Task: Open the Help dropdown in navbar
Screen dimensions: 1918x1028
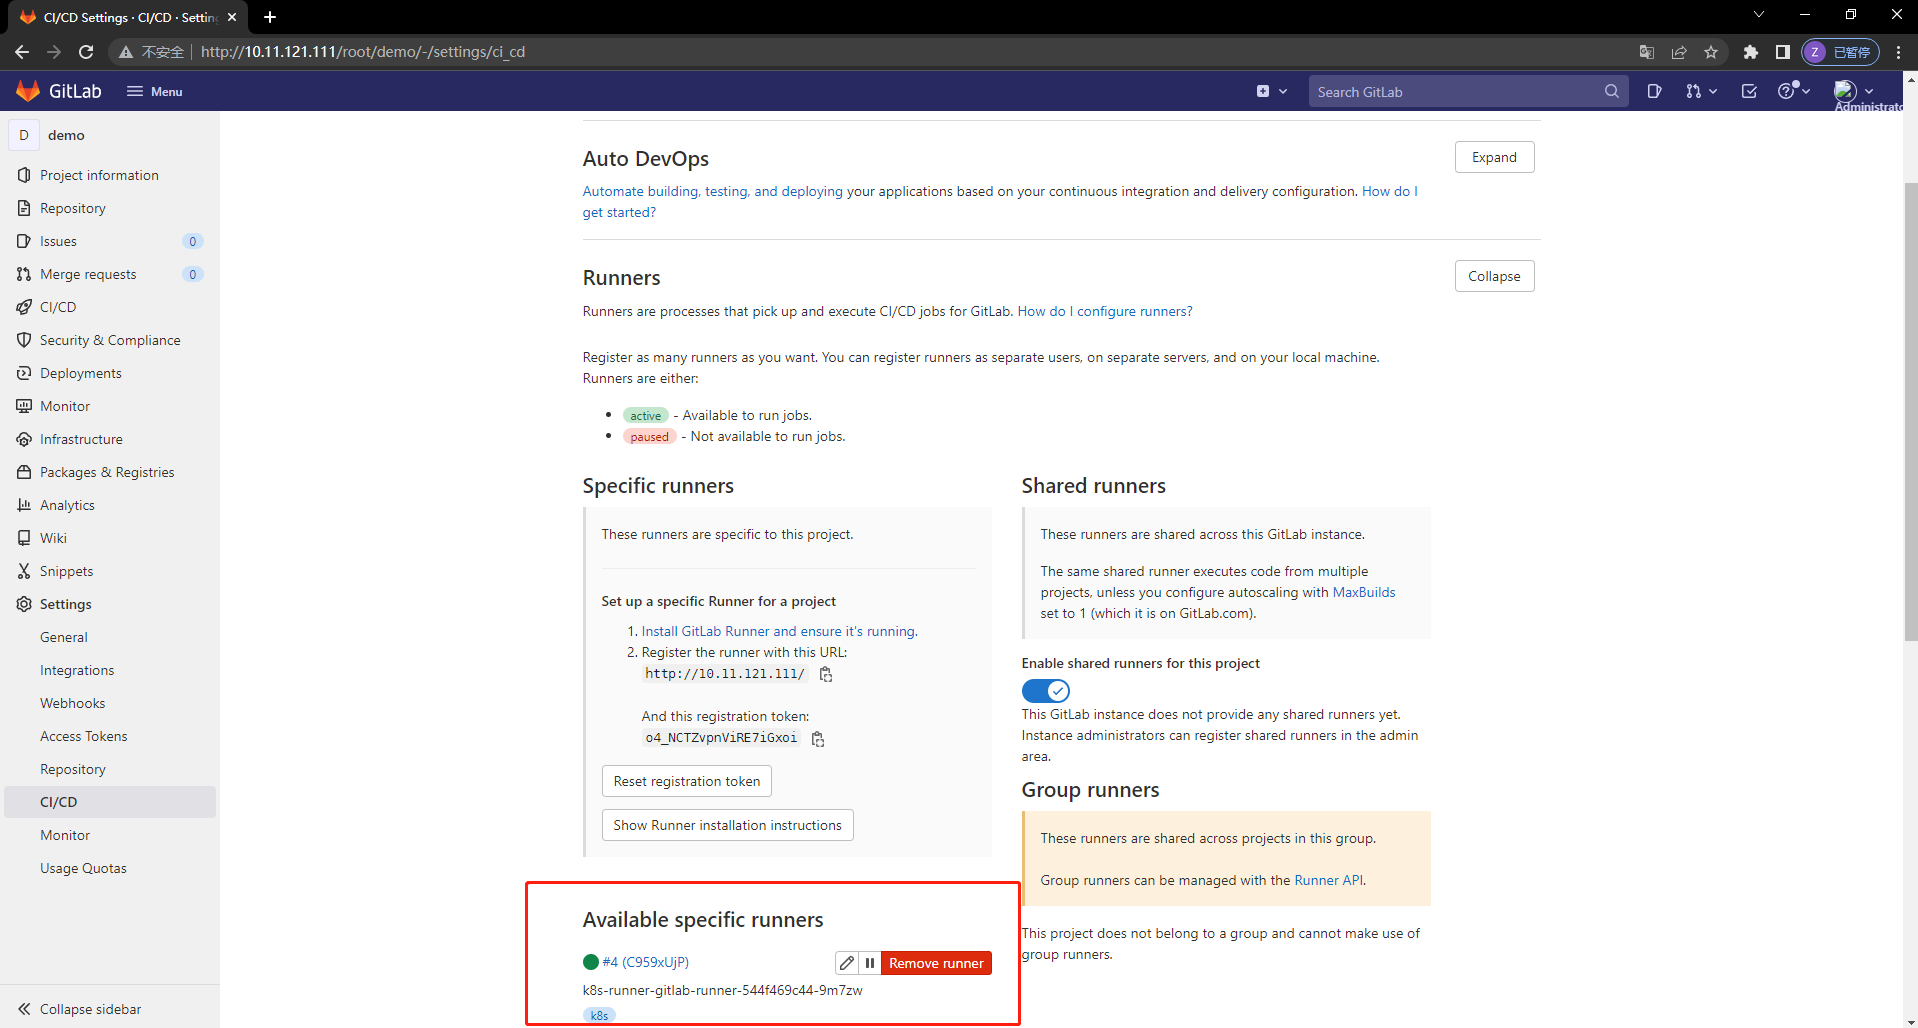Action: coord(1795,91)
